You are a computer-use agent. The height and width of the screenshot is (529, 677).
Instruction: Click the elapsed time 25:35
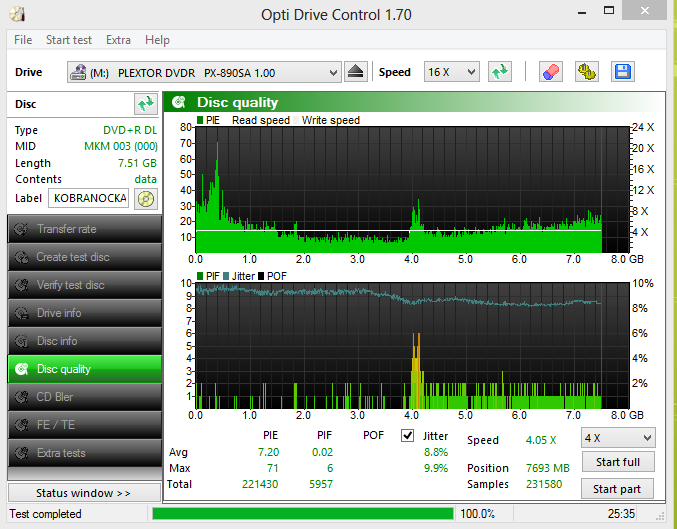[621, 514]
